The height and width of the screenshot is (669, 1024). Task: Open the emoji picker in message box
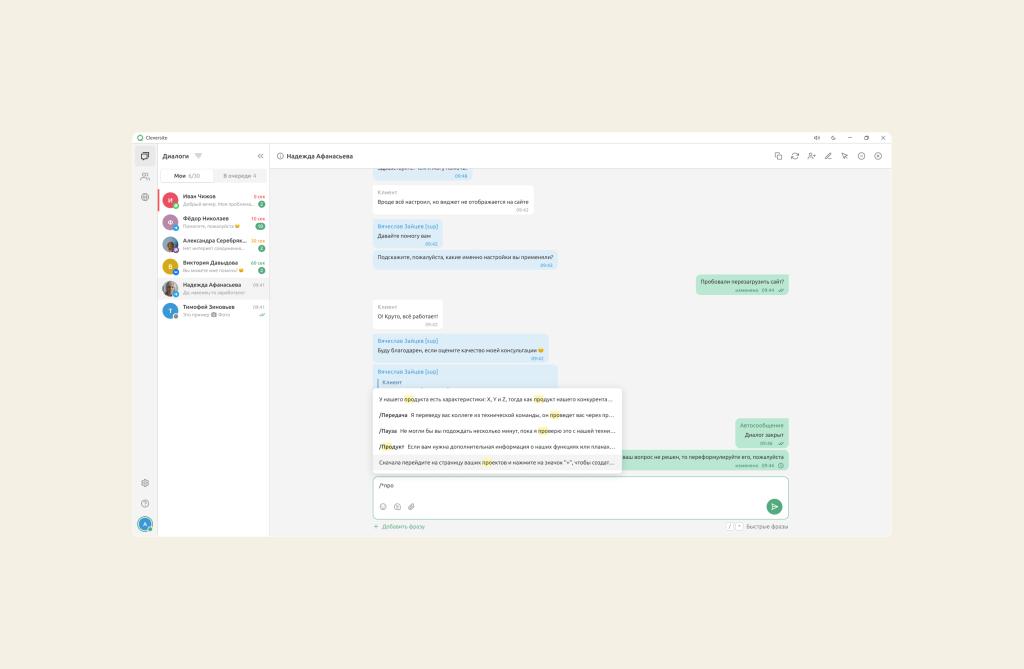[x=383, y=506]
